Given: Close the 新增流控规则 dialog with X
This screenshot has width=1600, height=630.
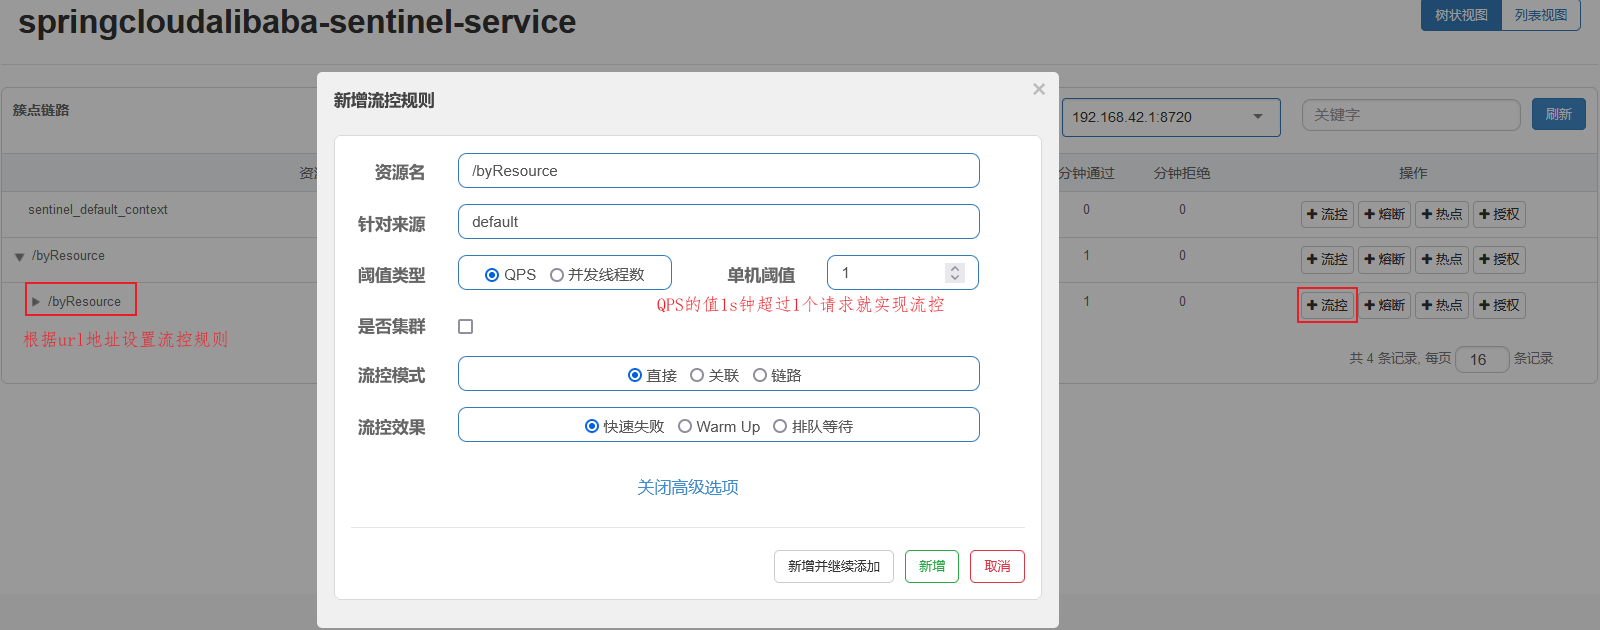Looking at the screenshot, I should click(1039, 89).
